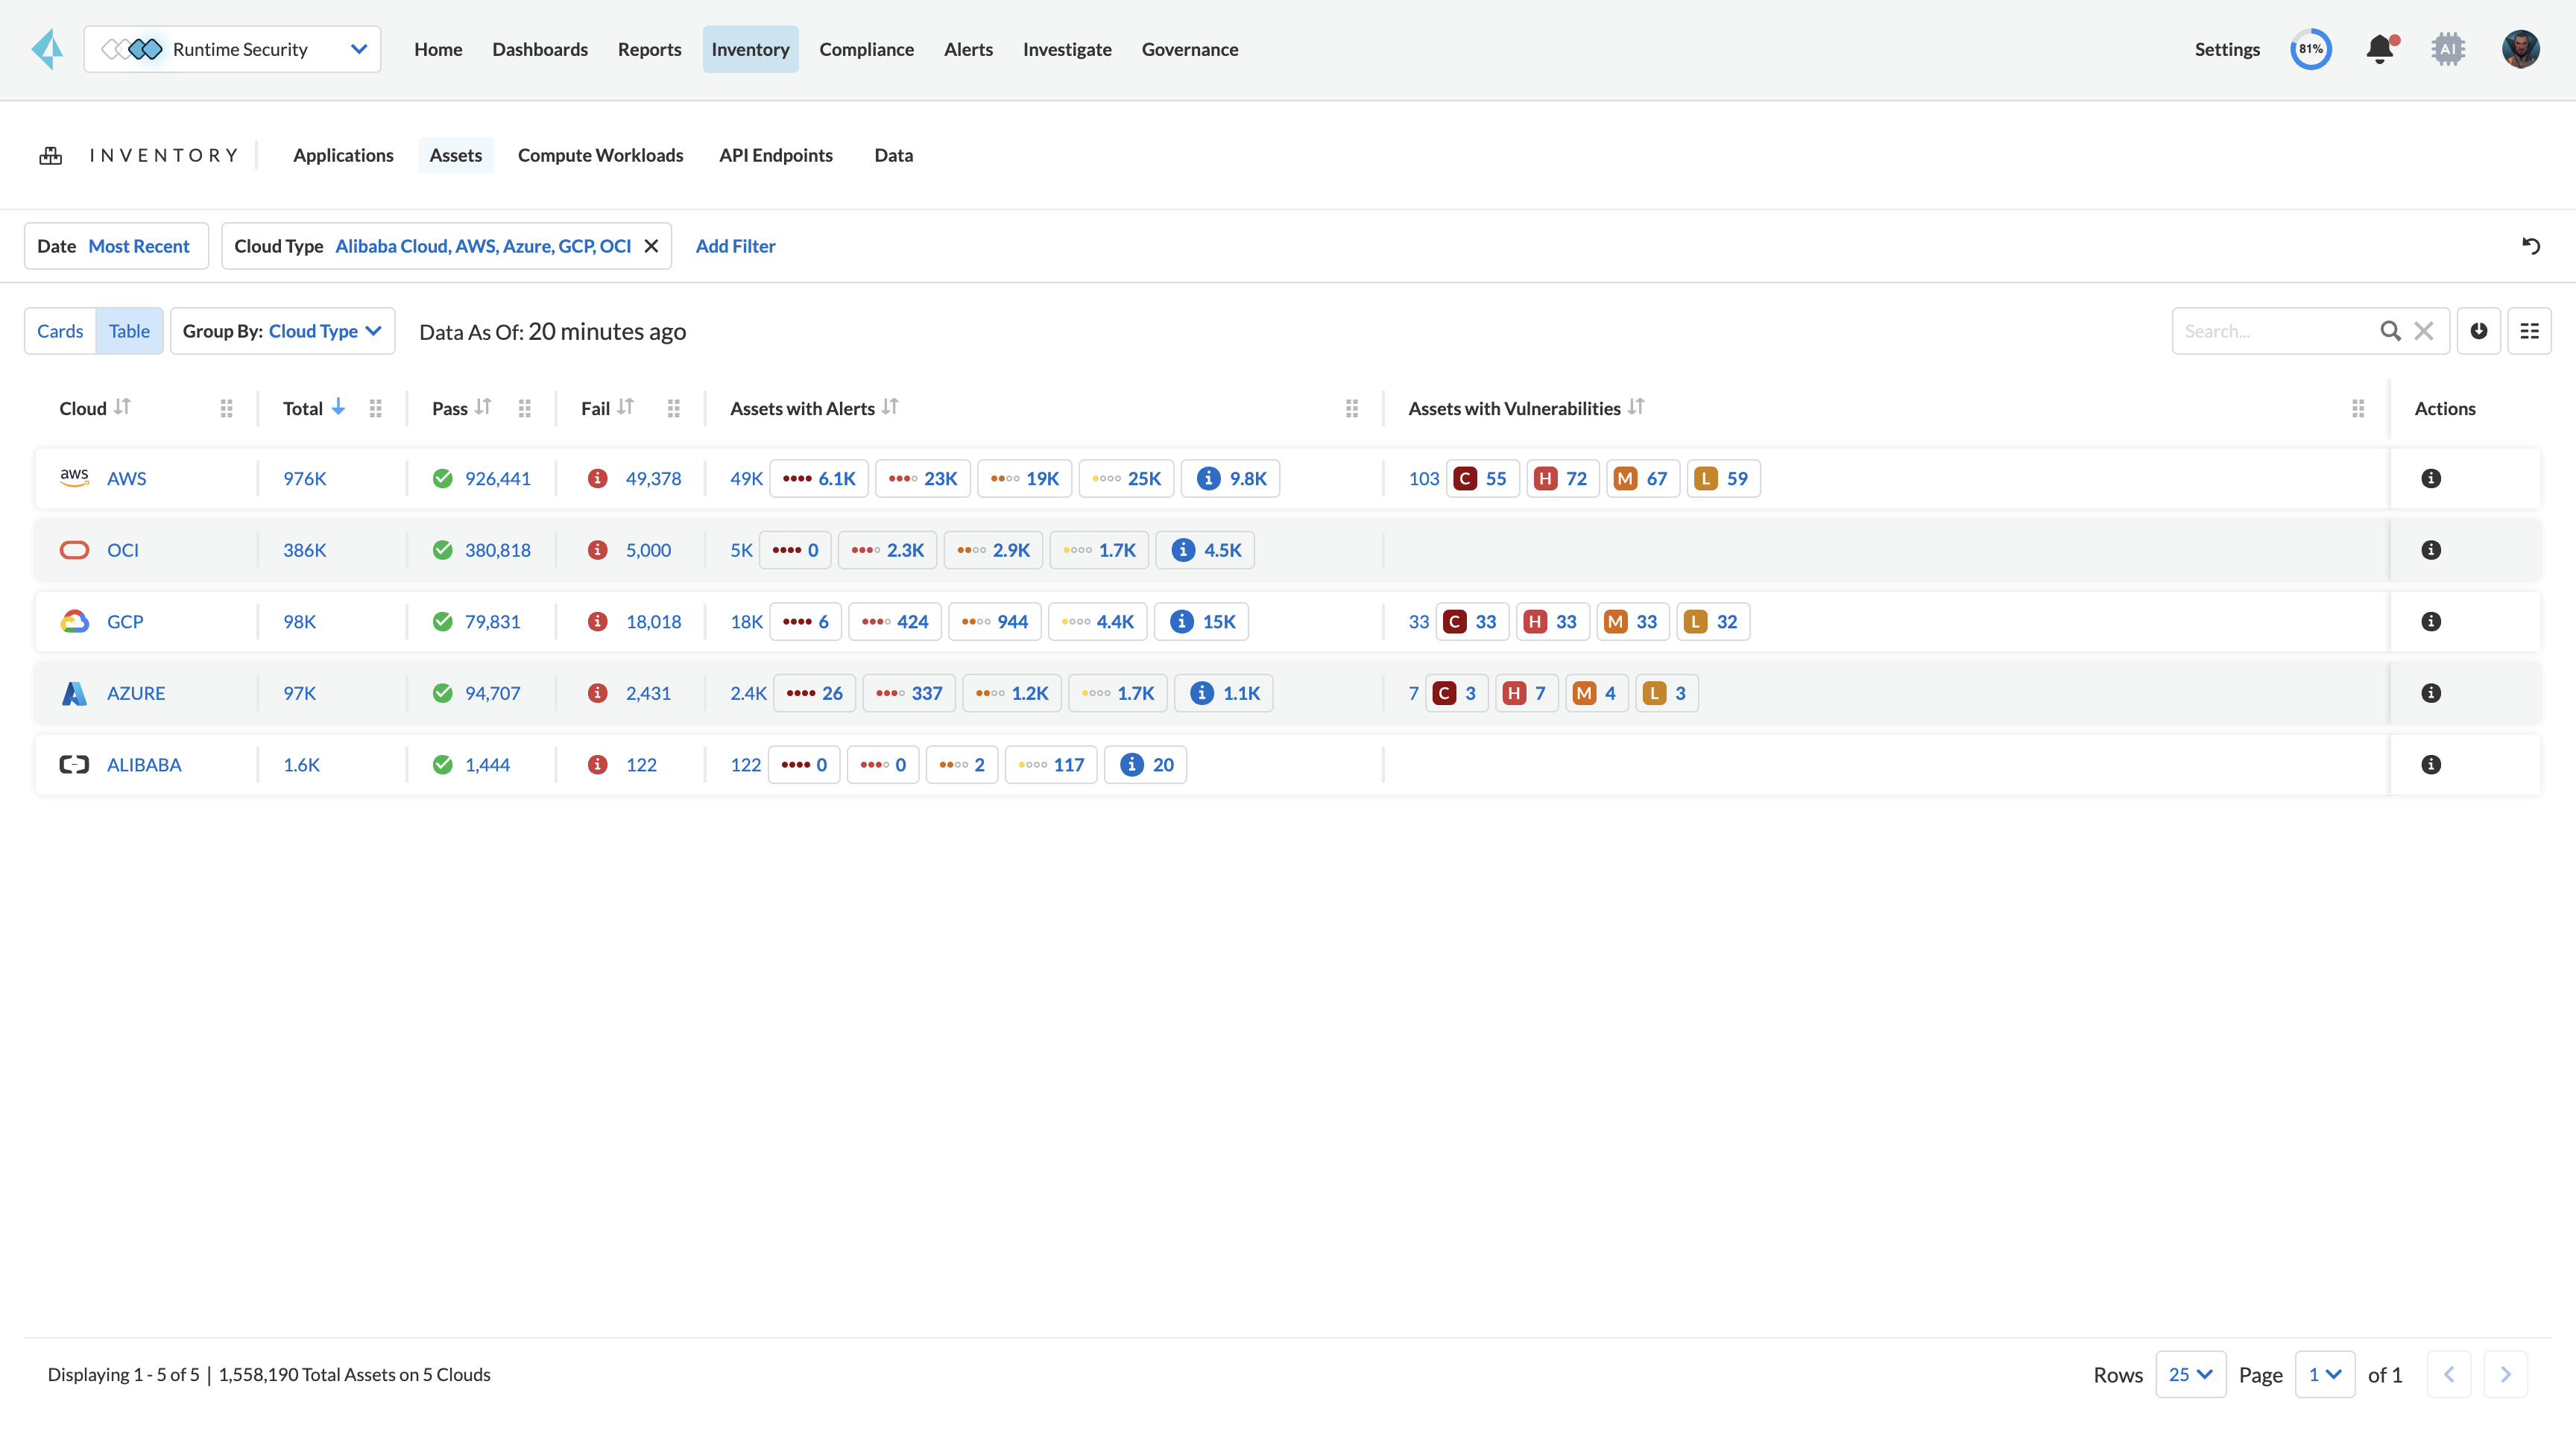Click the GCP info action icon
The height and width of the screenshot is (1431, 2576).
[2430, 620]
